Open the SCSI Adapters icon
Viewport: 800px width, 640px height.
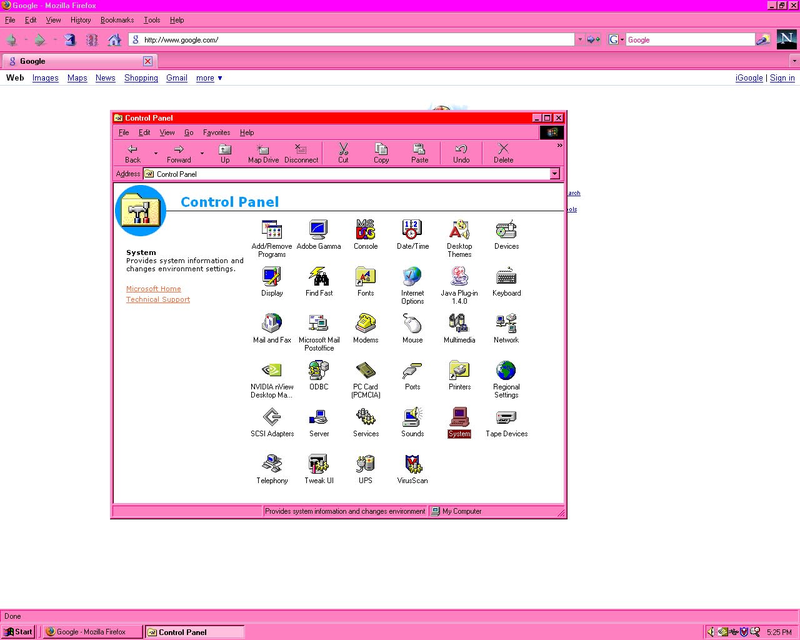271,423
